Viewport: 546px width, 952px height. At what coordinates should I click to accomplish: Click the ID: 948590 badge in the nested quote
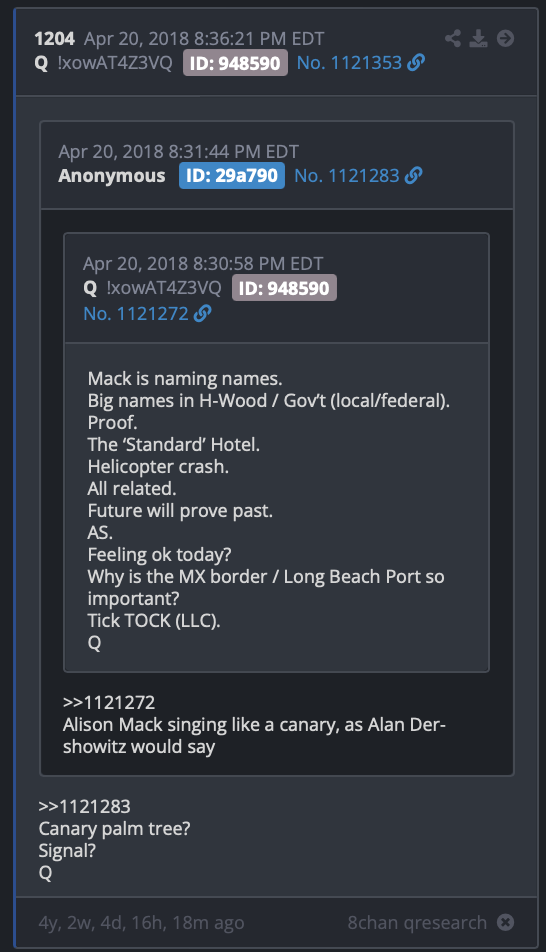click(x=284, y=288)
